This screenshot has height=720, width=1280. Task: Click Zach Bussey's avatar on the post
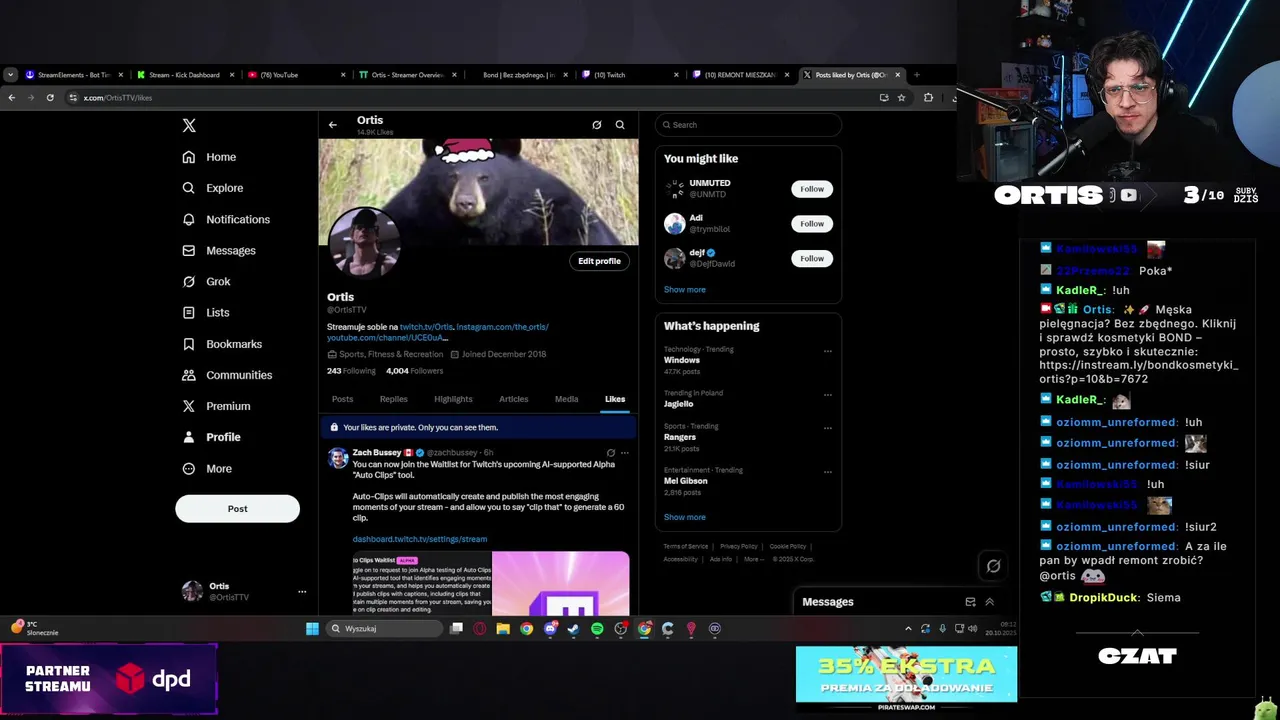[x=338, y=458]
